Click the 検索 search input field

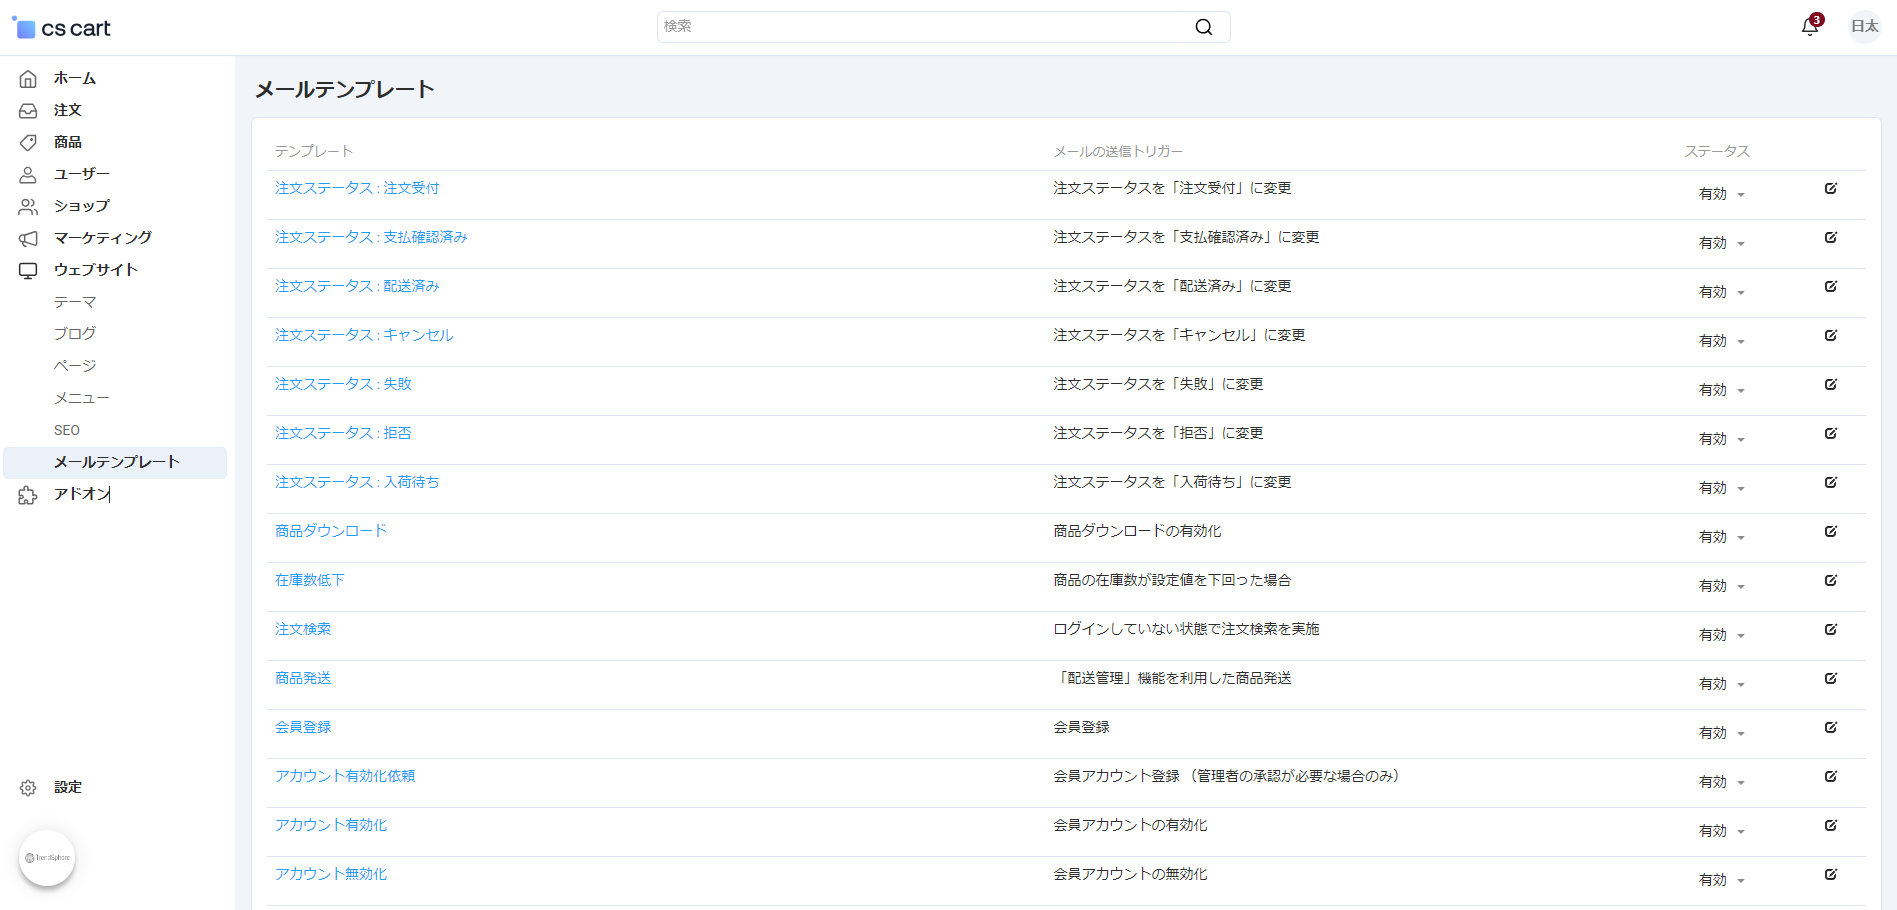pos(920,27)
